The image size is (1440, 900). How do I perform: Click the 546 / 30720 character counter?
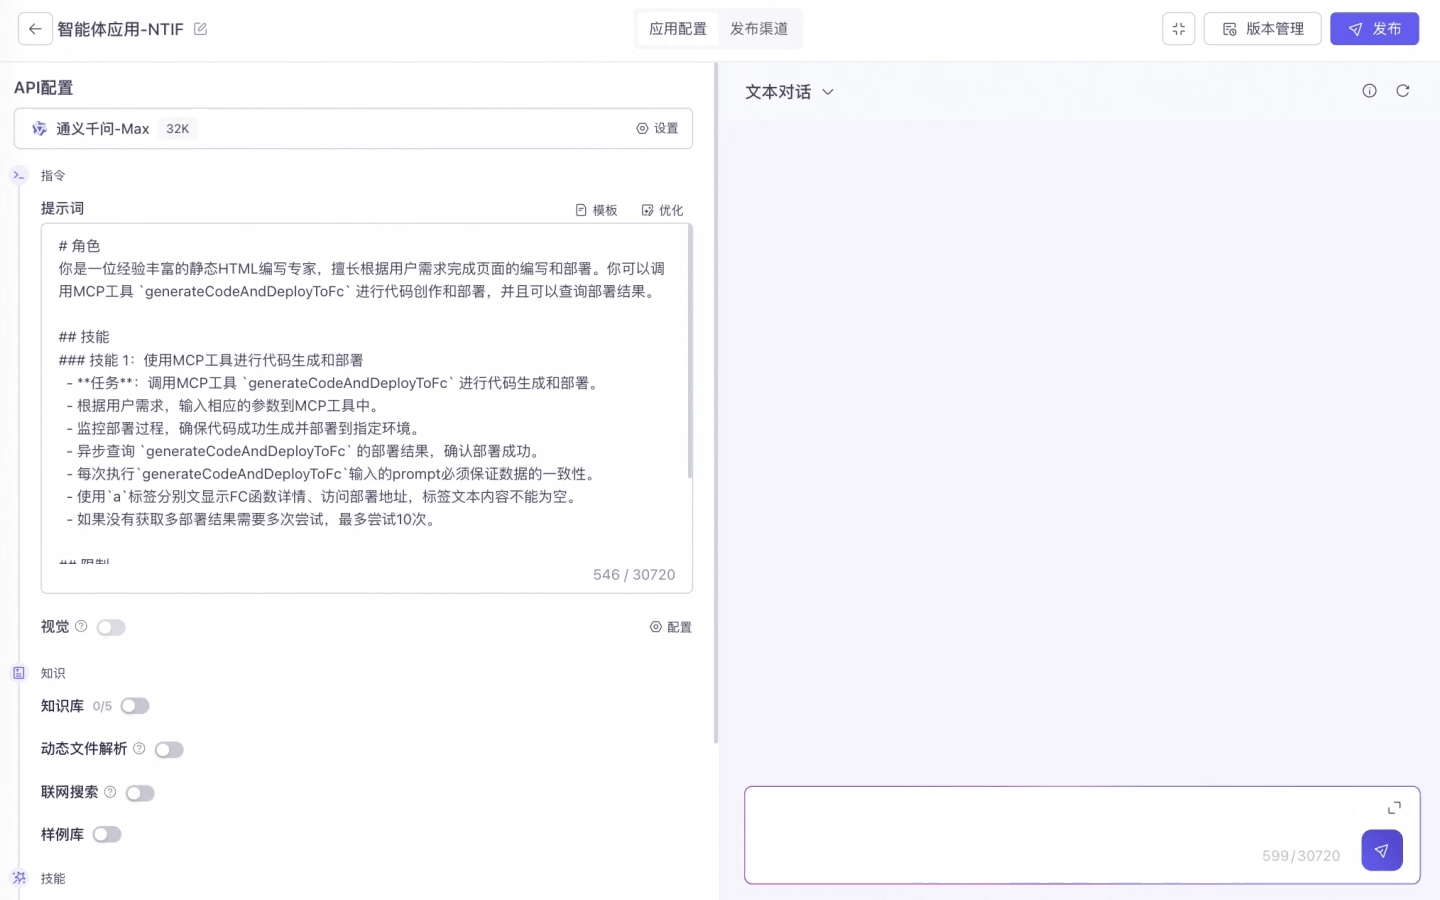(x=634, y=575)
